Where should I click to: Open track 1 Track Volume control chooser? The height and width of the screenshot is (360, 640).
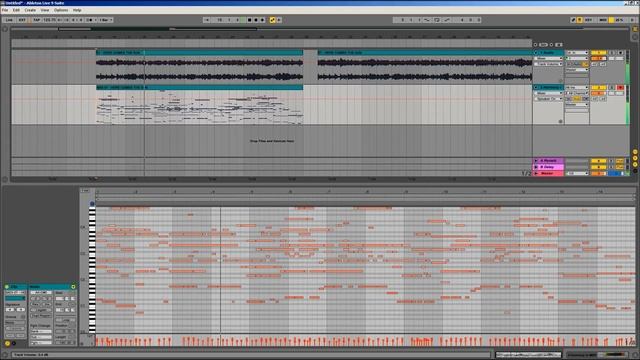point(549,64)
